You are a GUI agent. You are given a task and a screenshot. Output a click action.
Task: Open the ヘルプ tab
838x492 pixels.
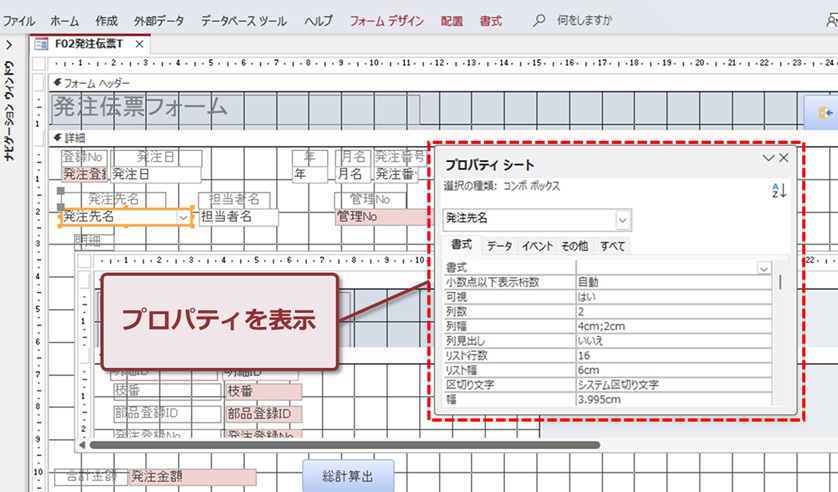[x=319, y=21]
